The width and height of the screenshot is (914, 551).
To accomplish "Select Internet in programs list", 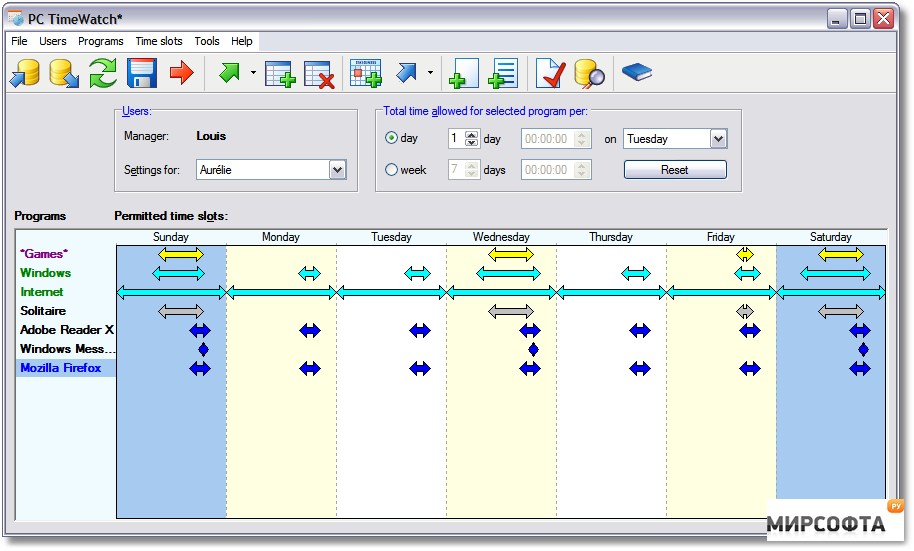I will [41, 292].
